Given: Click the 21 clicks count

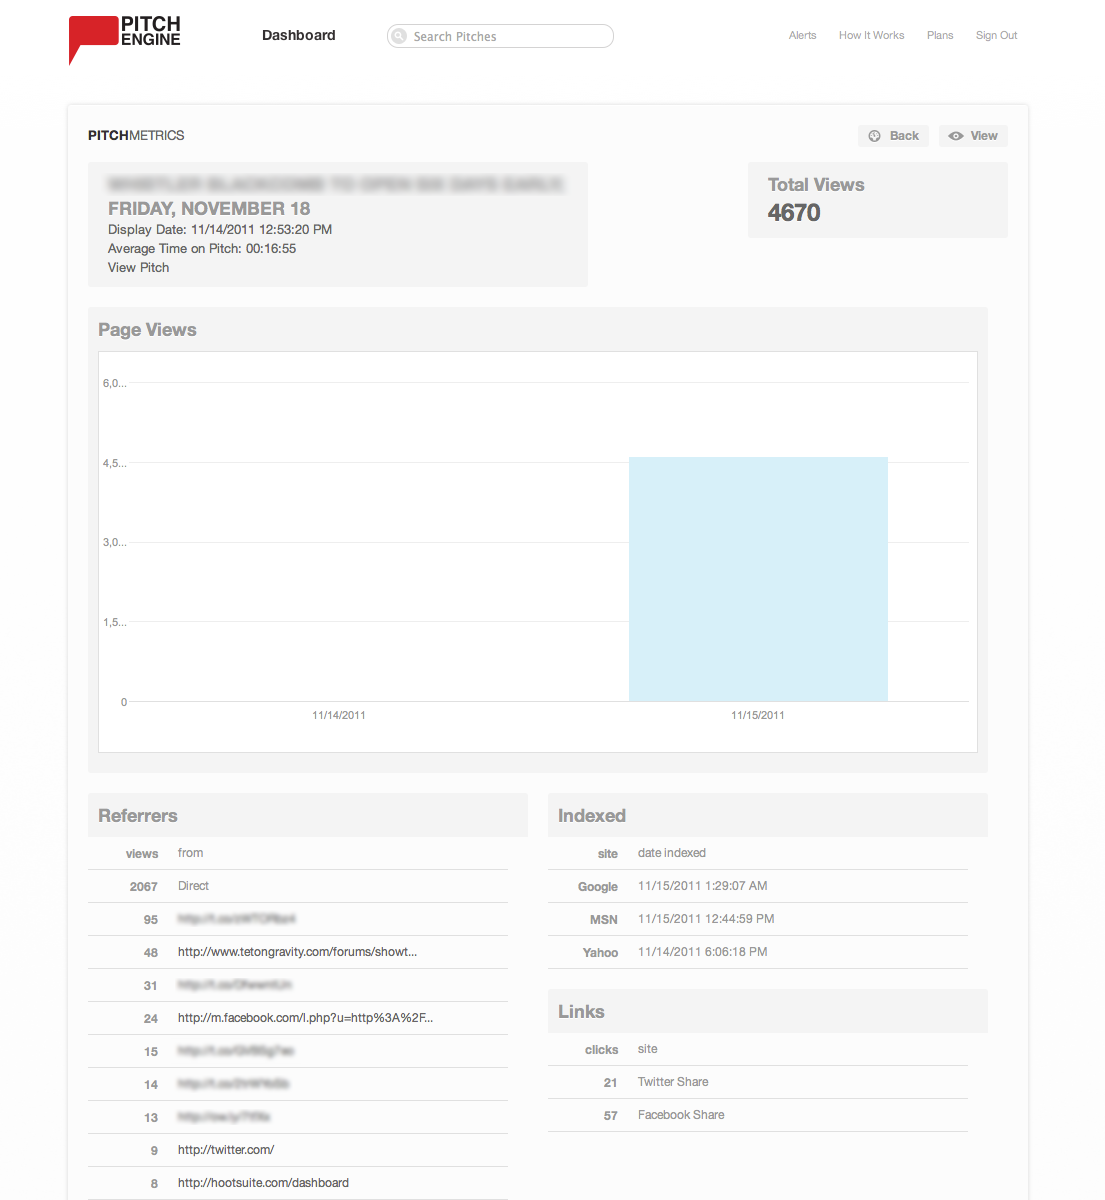Looking at the screenshot, I should coord(610,1083).
